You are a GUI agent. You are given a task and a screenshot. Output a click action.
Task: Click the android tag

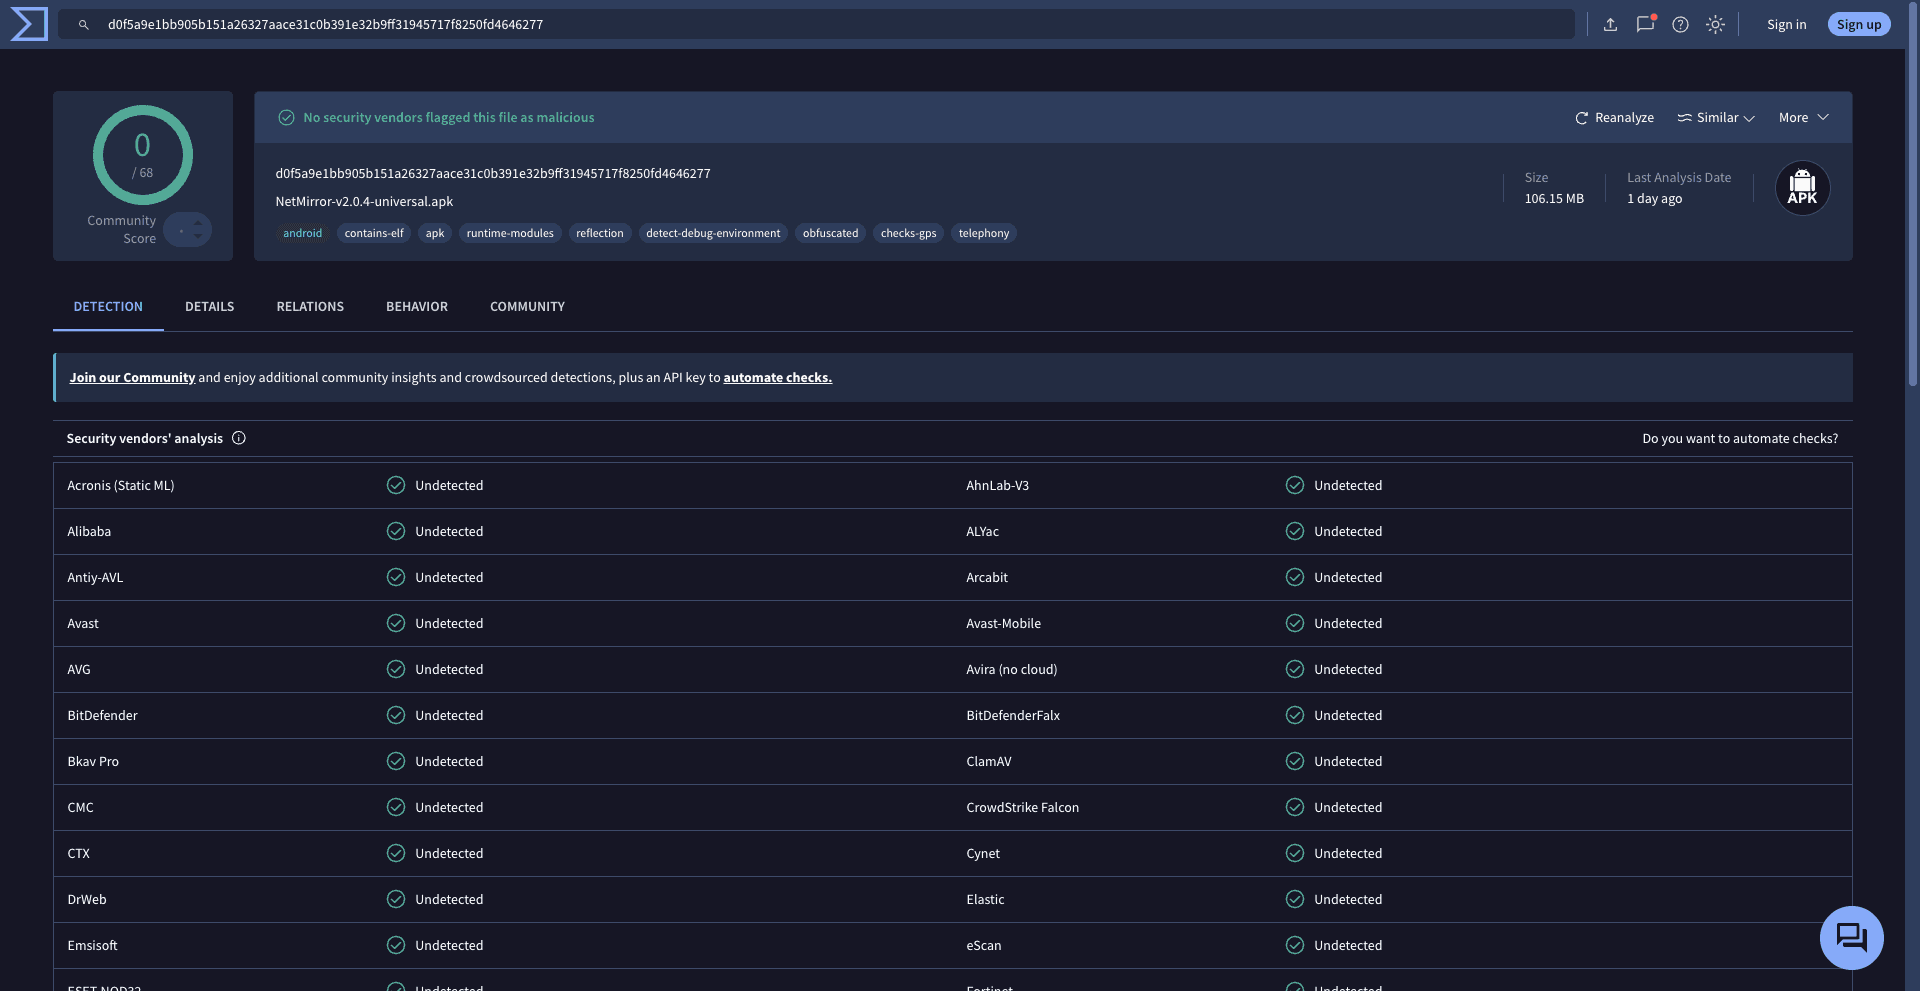pyautogui.click(x=302, y=233)
